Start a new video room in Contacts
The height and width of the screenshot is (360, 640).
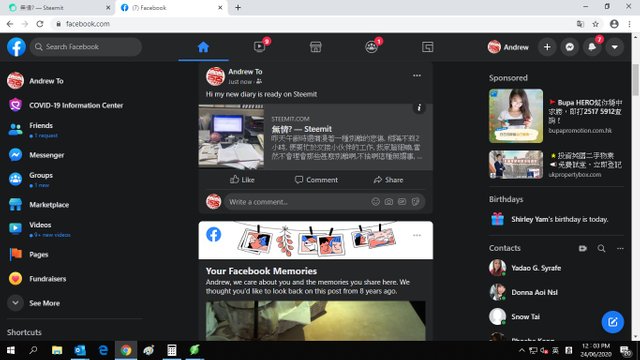582,248
